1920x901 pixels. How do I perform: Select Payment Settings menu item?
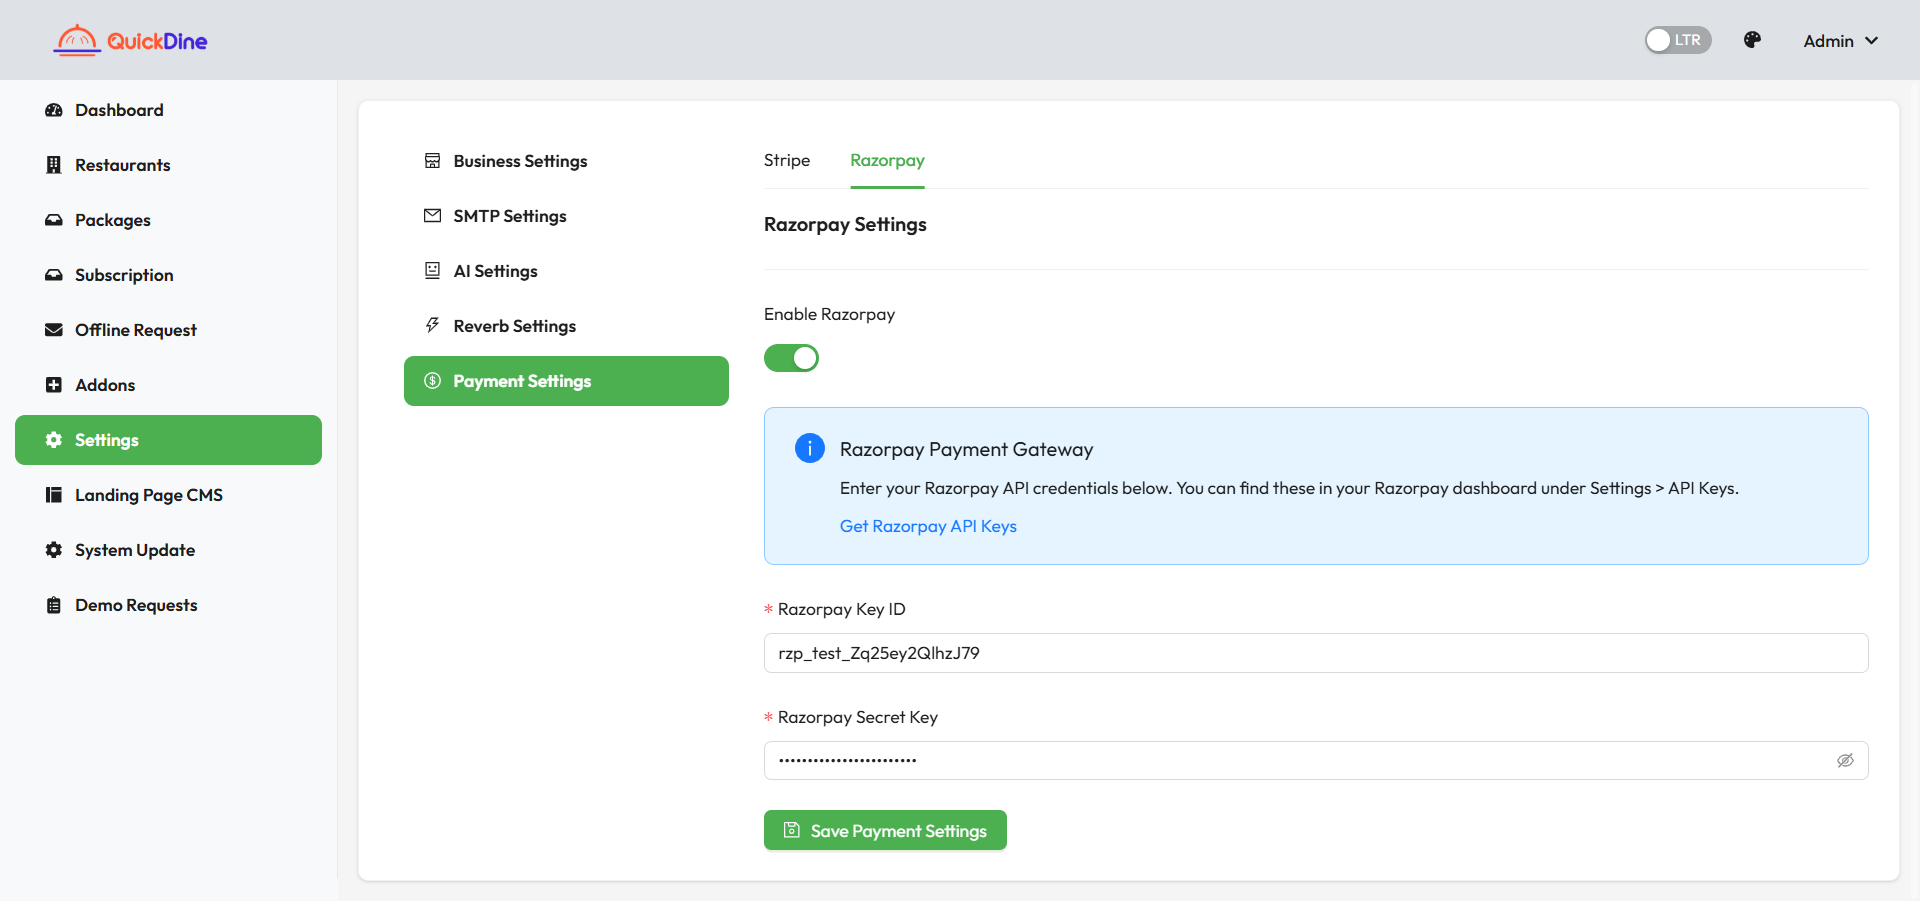coord(566,381)
